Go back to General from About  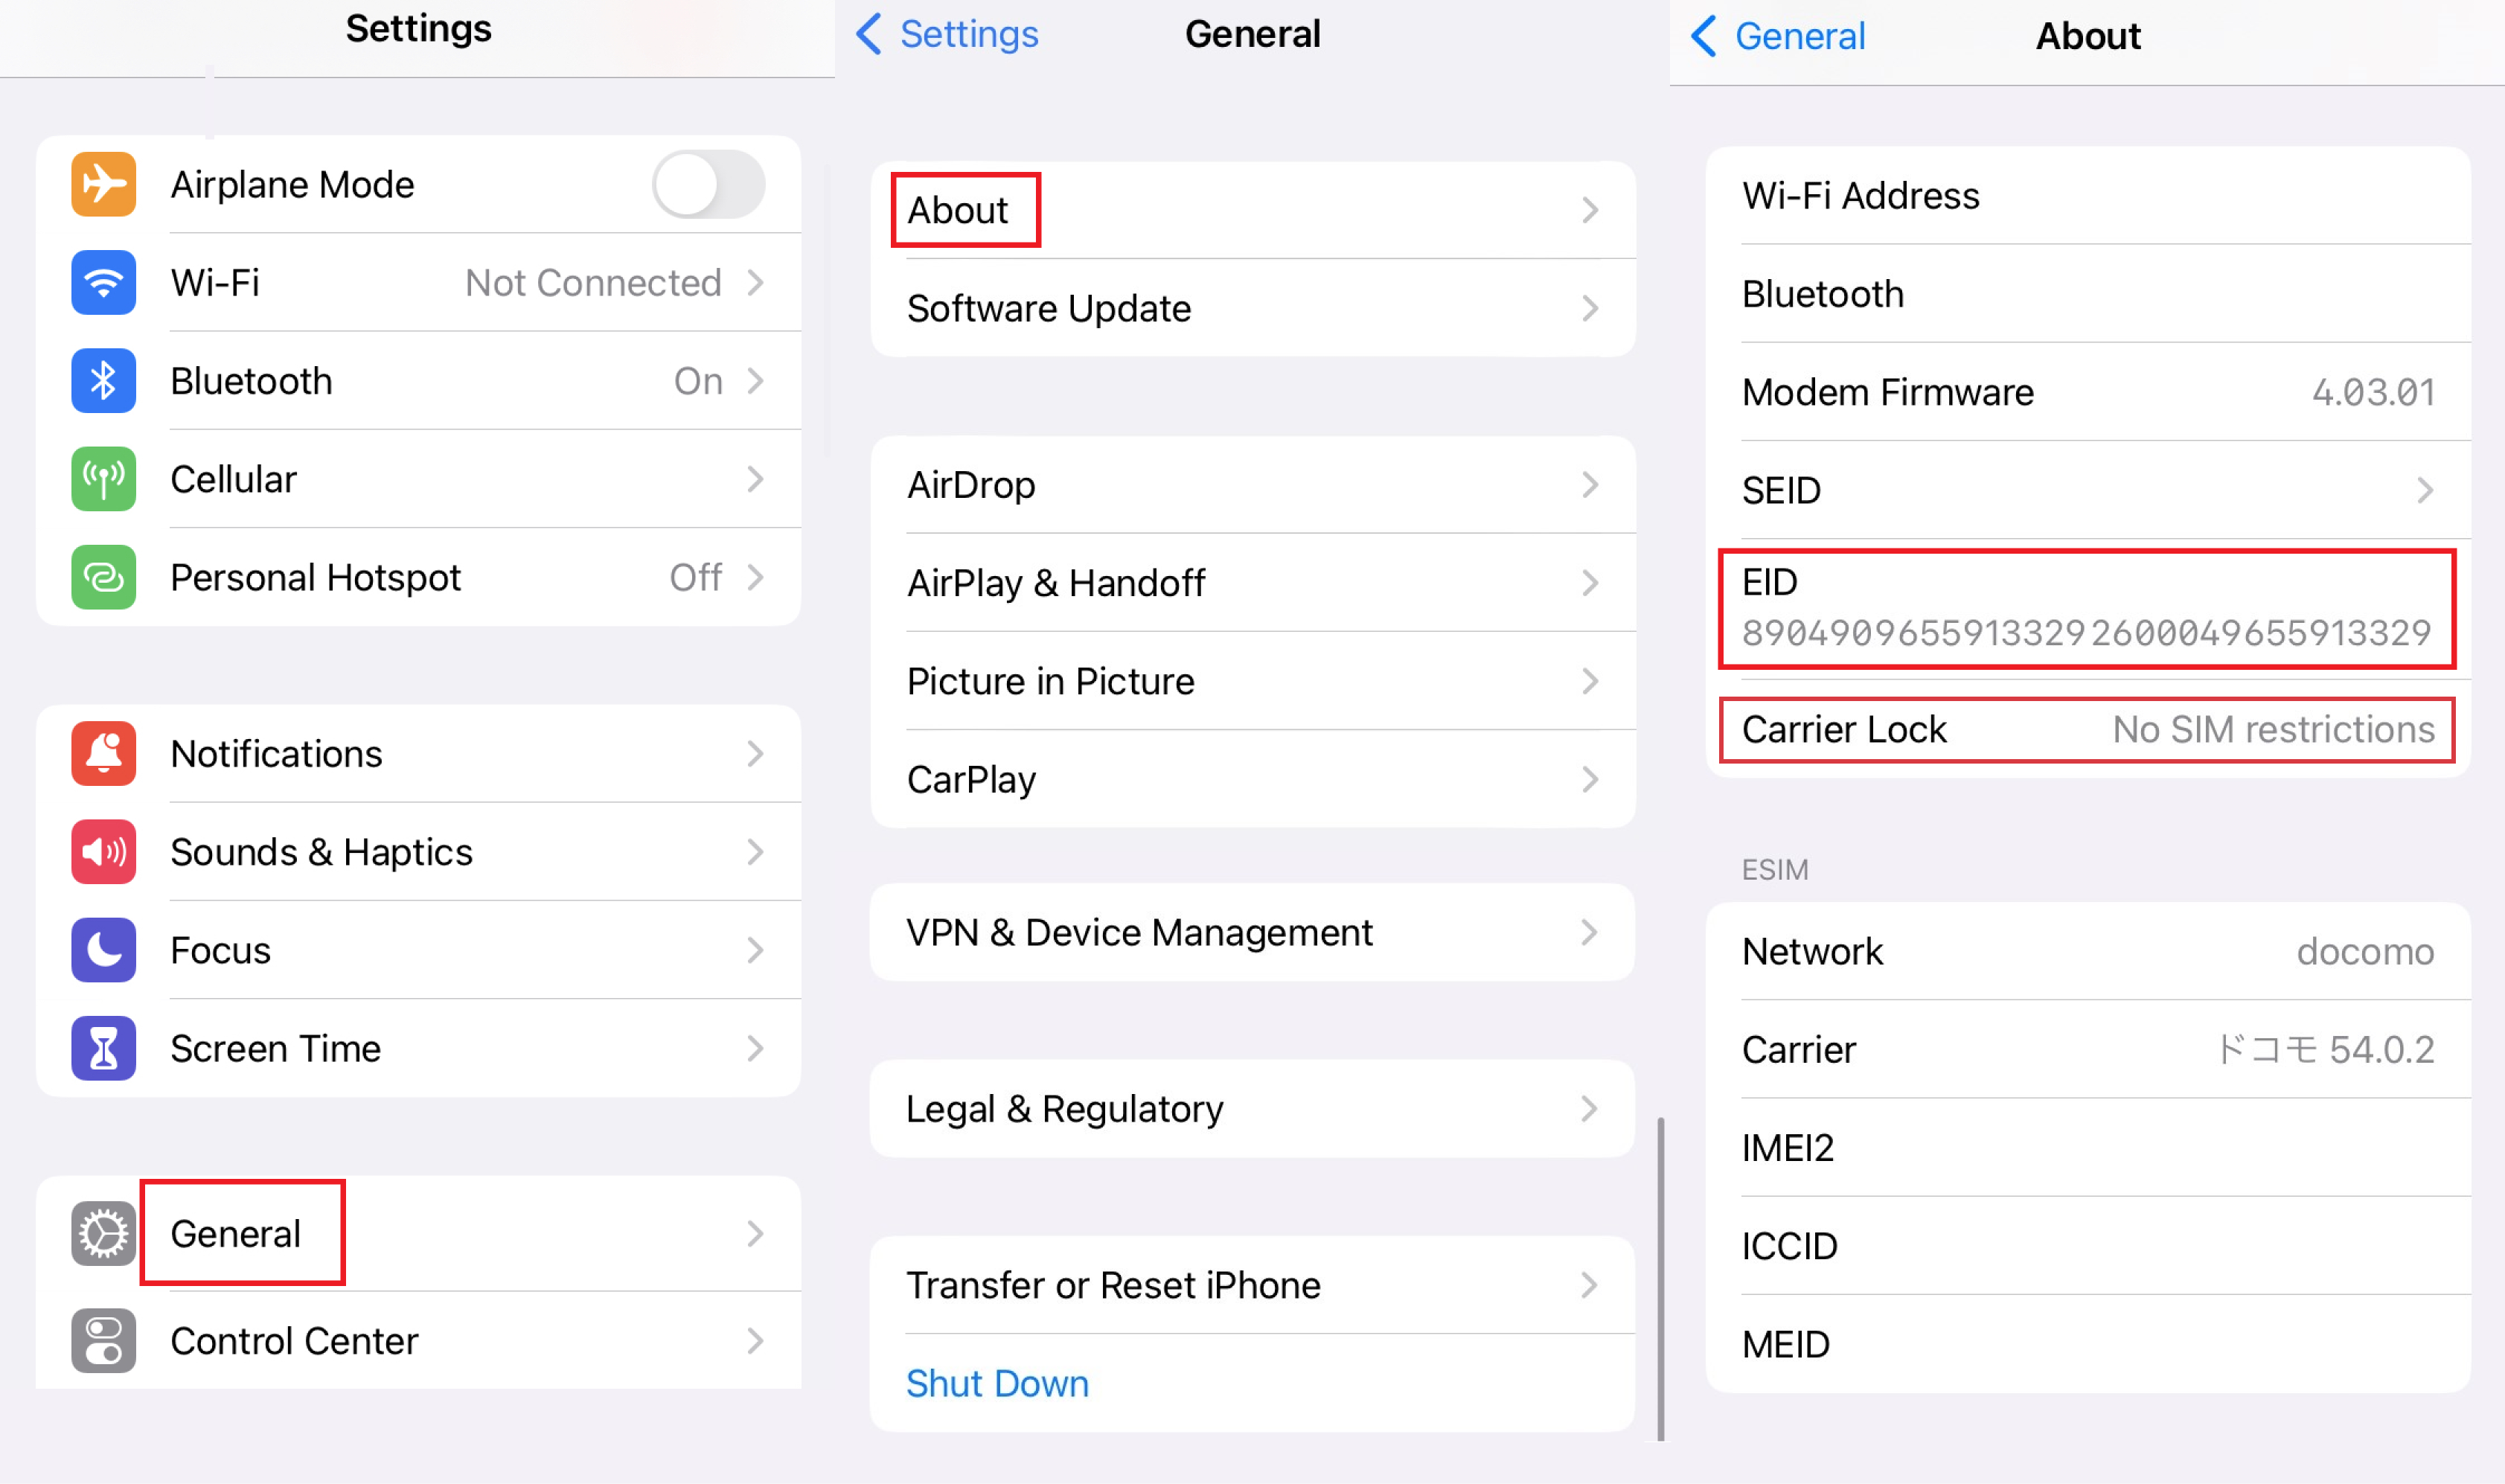click(x=1778, y=36)
